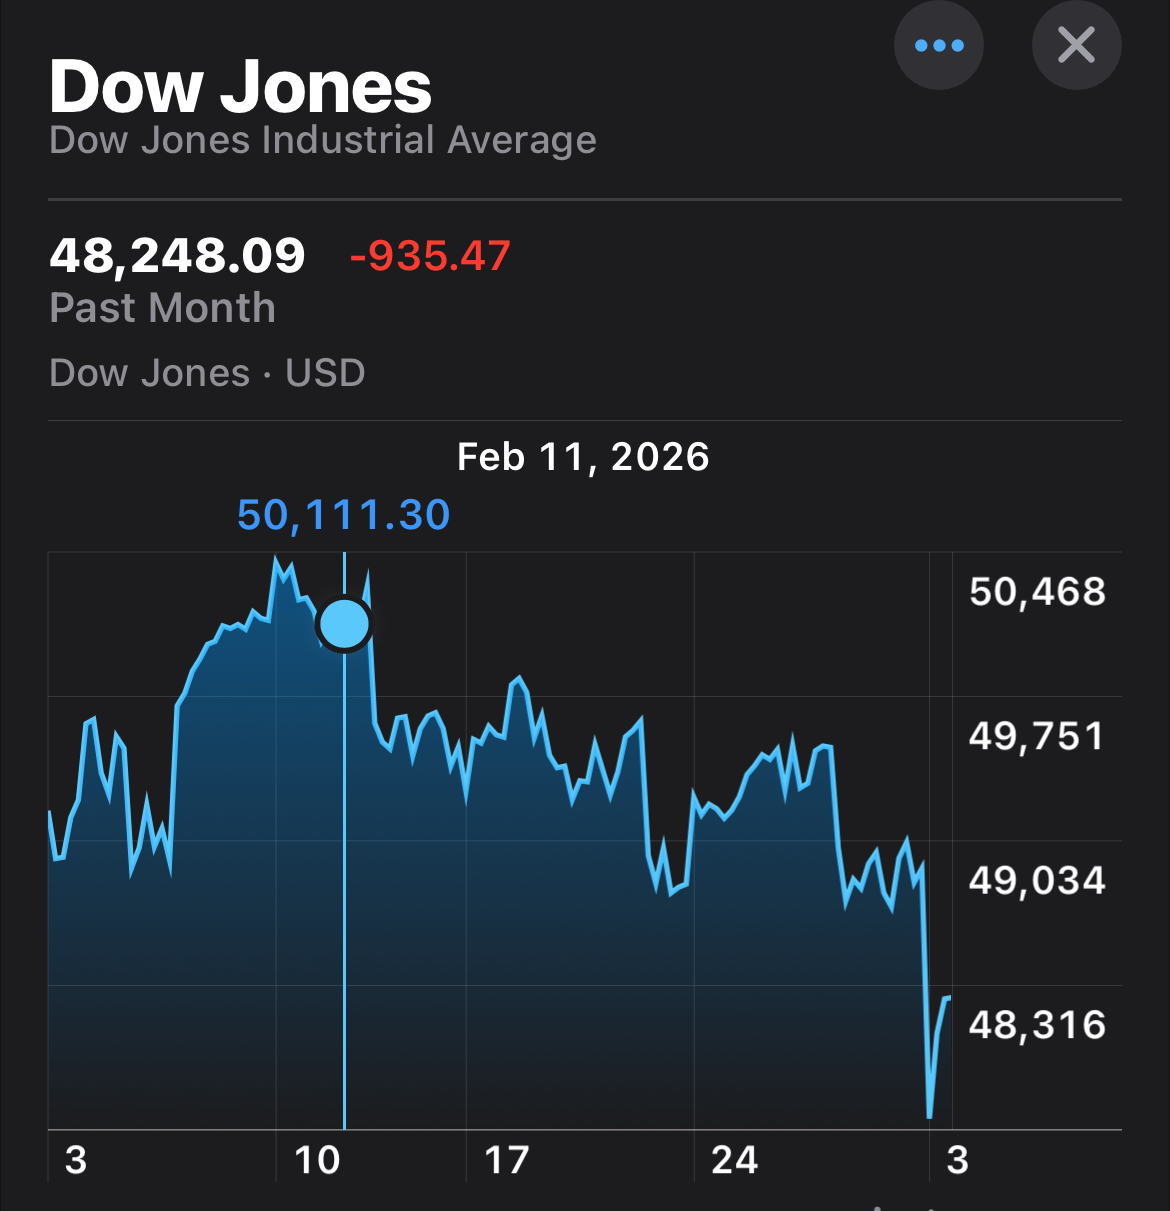Click the 48,316 y-axis label
This screenshot has width=1170, height=1211.
[x=1037, y=1025]
